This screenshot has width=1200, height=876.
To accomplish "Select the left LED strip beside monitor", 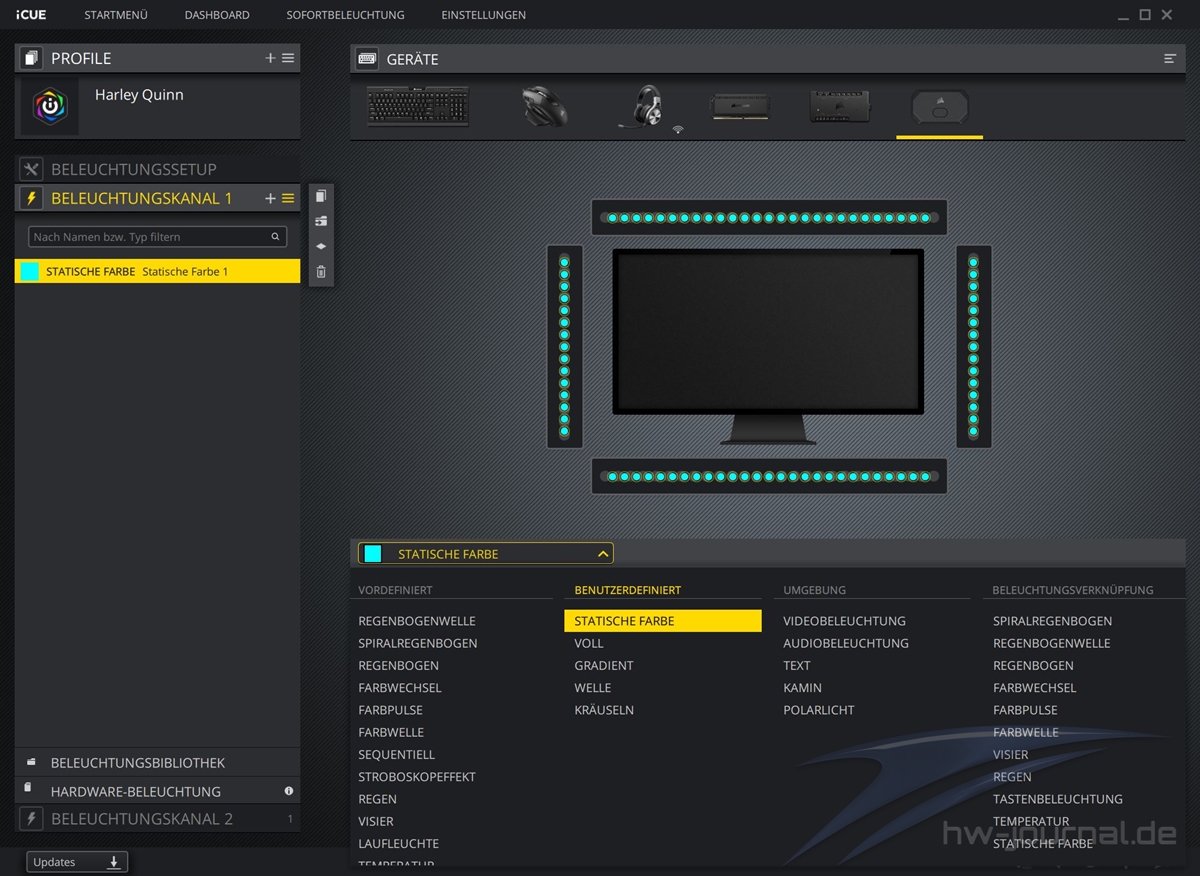I will (x=564, y=347).
